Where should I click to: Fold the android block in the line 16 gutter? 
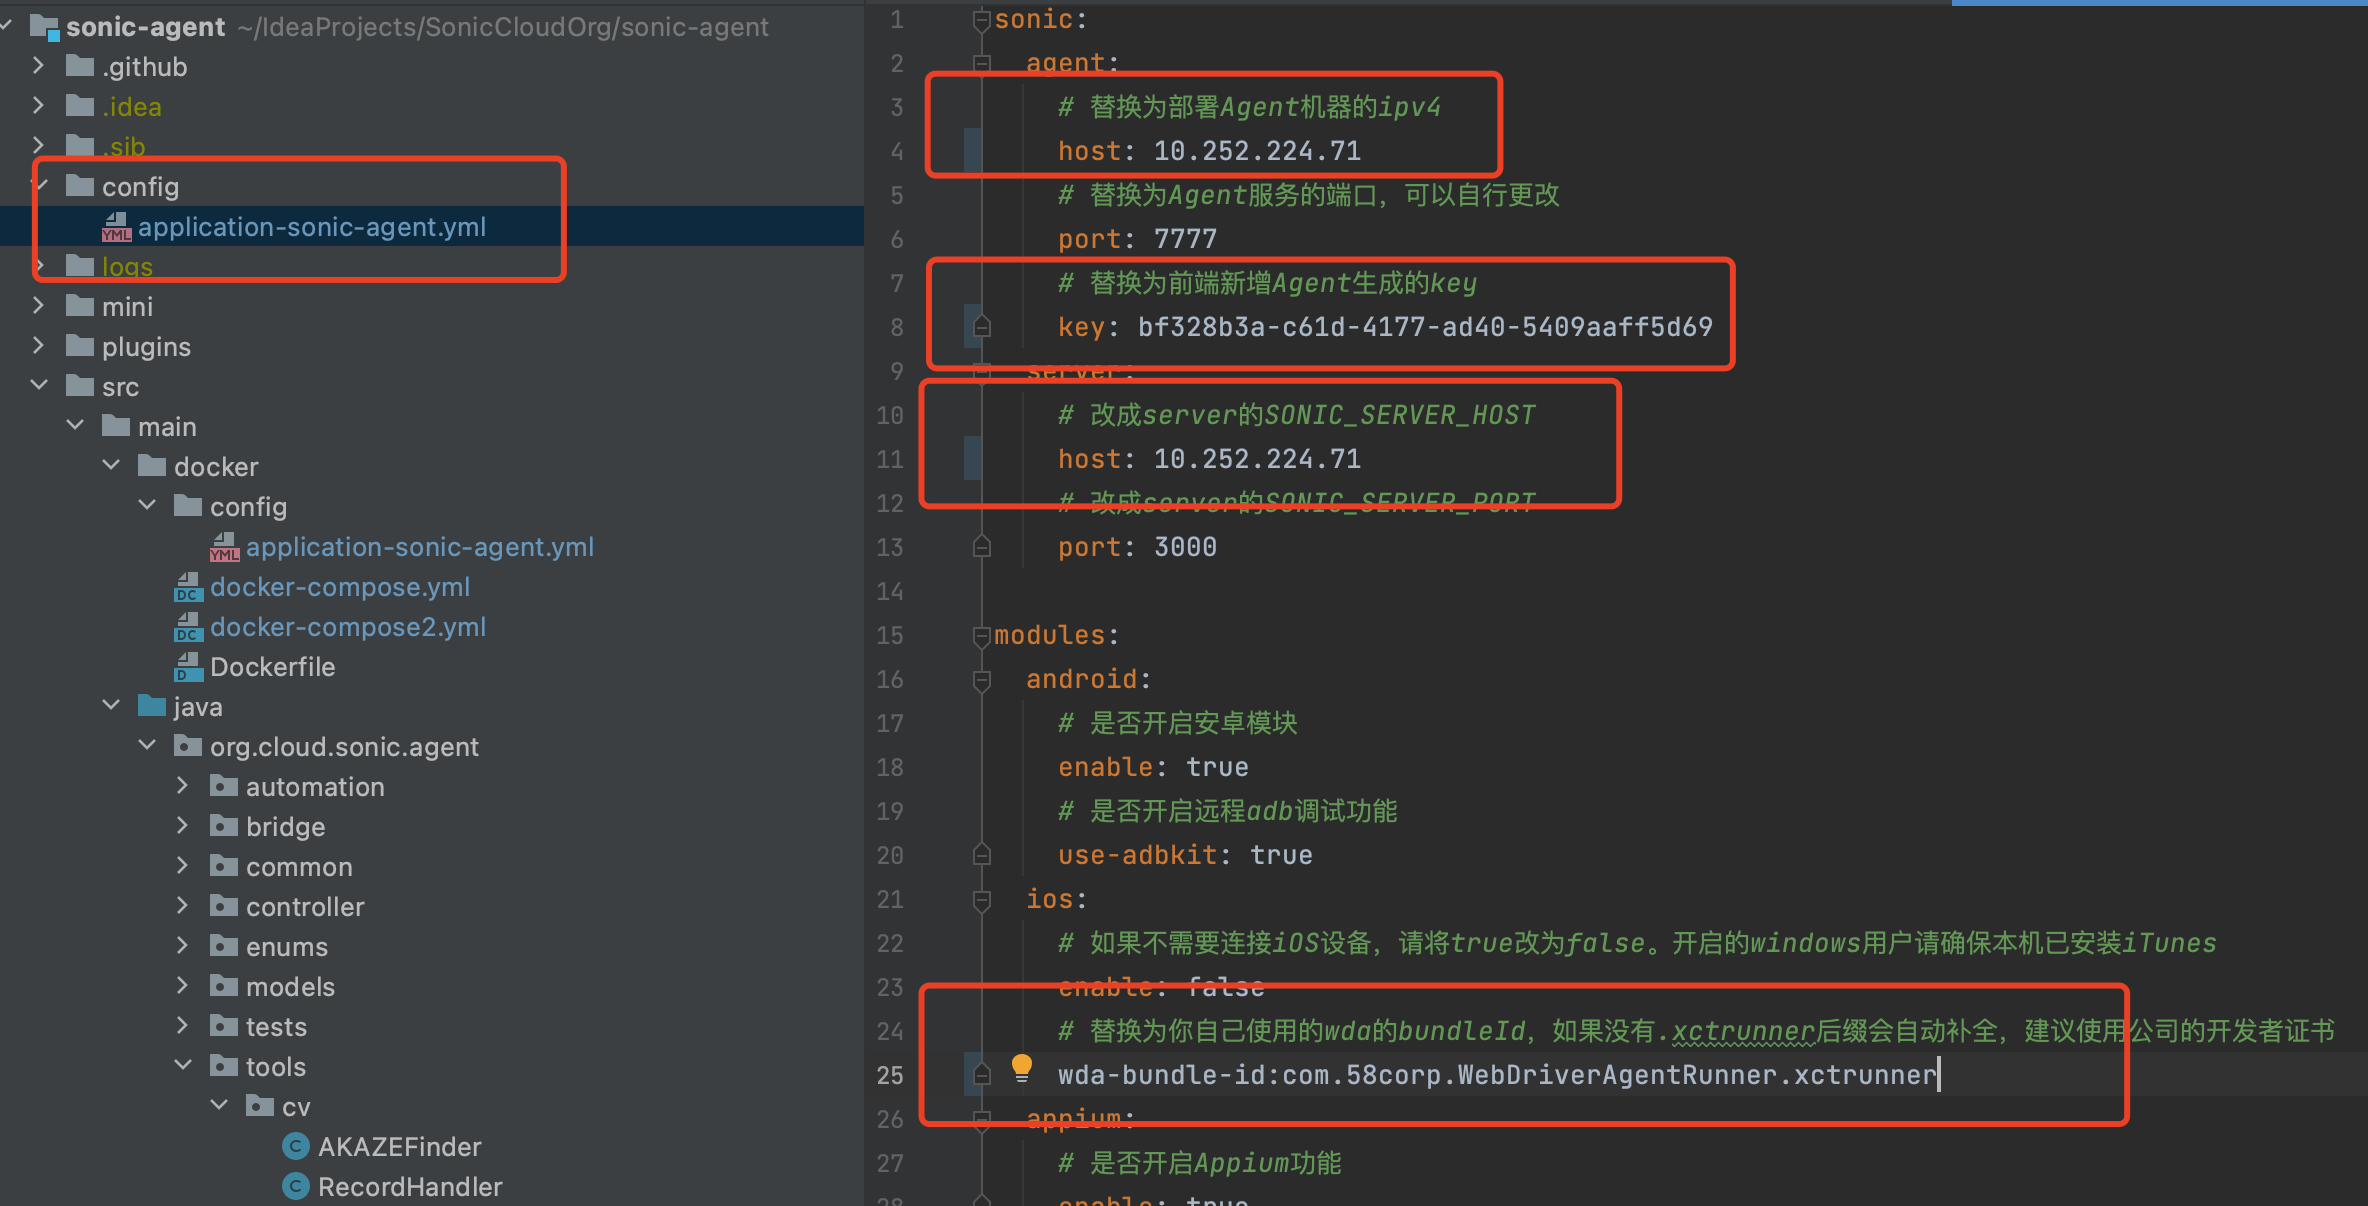coord(982,680)
